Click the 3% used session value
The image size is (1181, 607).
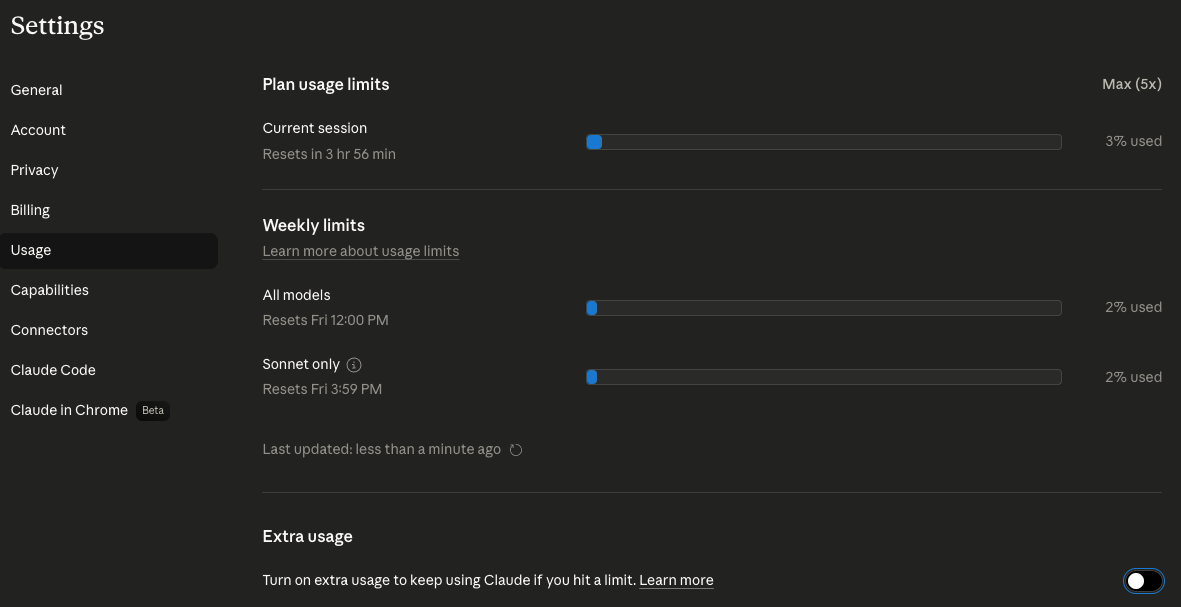[x=1134, y=142]
